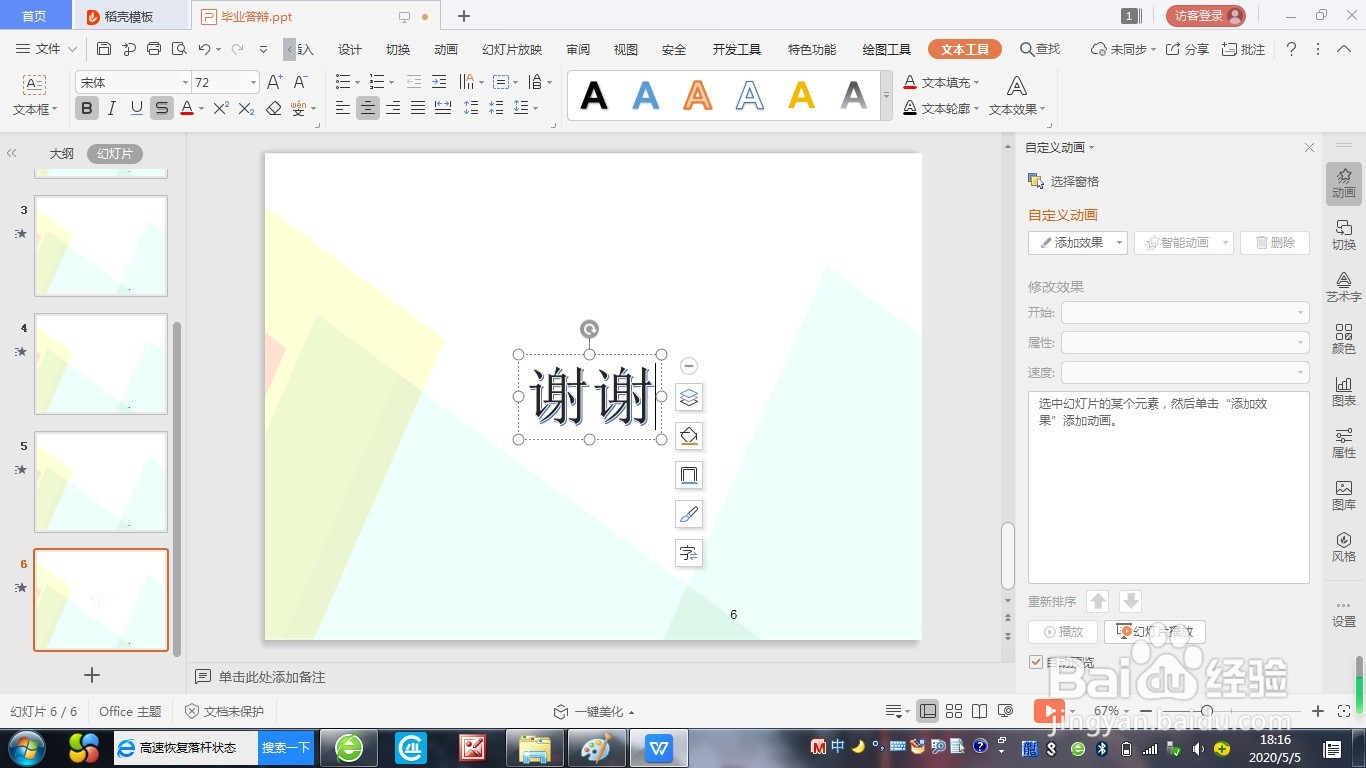This screenshot has width=1366, height=768.
Task: Toggle center text alignment
Action: 368,108
